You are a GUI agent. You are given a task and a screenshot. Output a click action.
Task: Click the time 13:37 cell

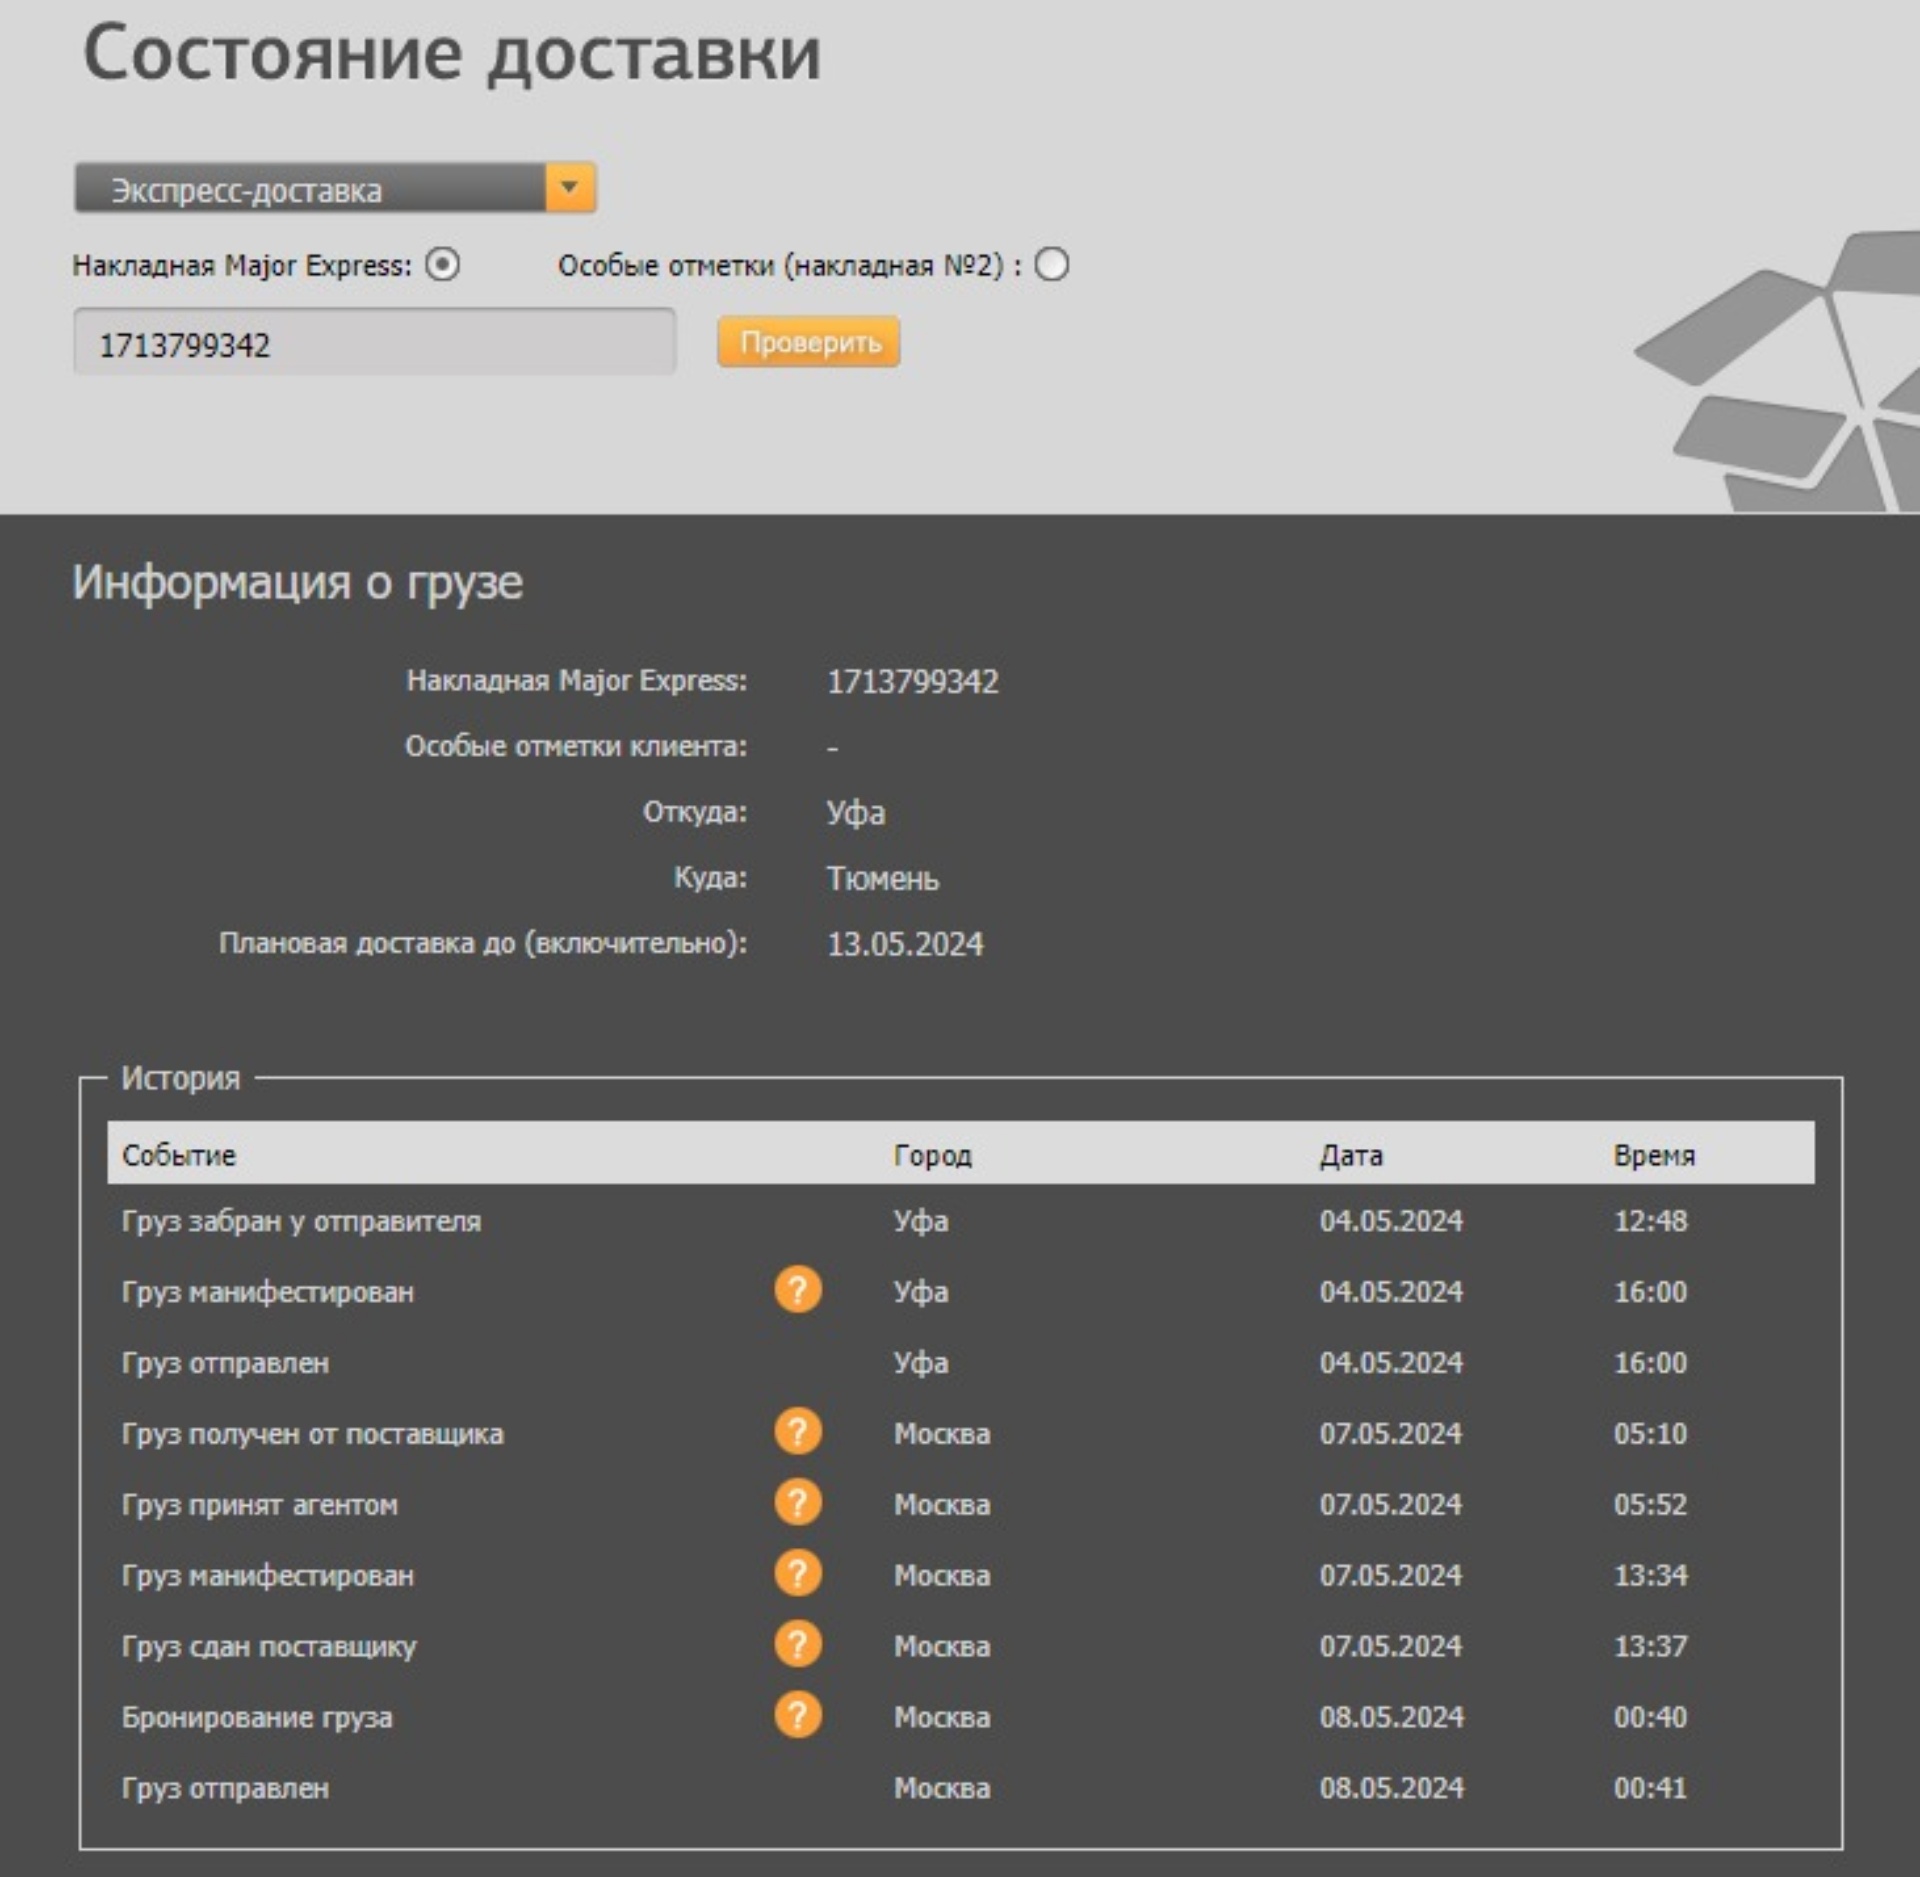pyautogui.click(x=1650, y=1646)
